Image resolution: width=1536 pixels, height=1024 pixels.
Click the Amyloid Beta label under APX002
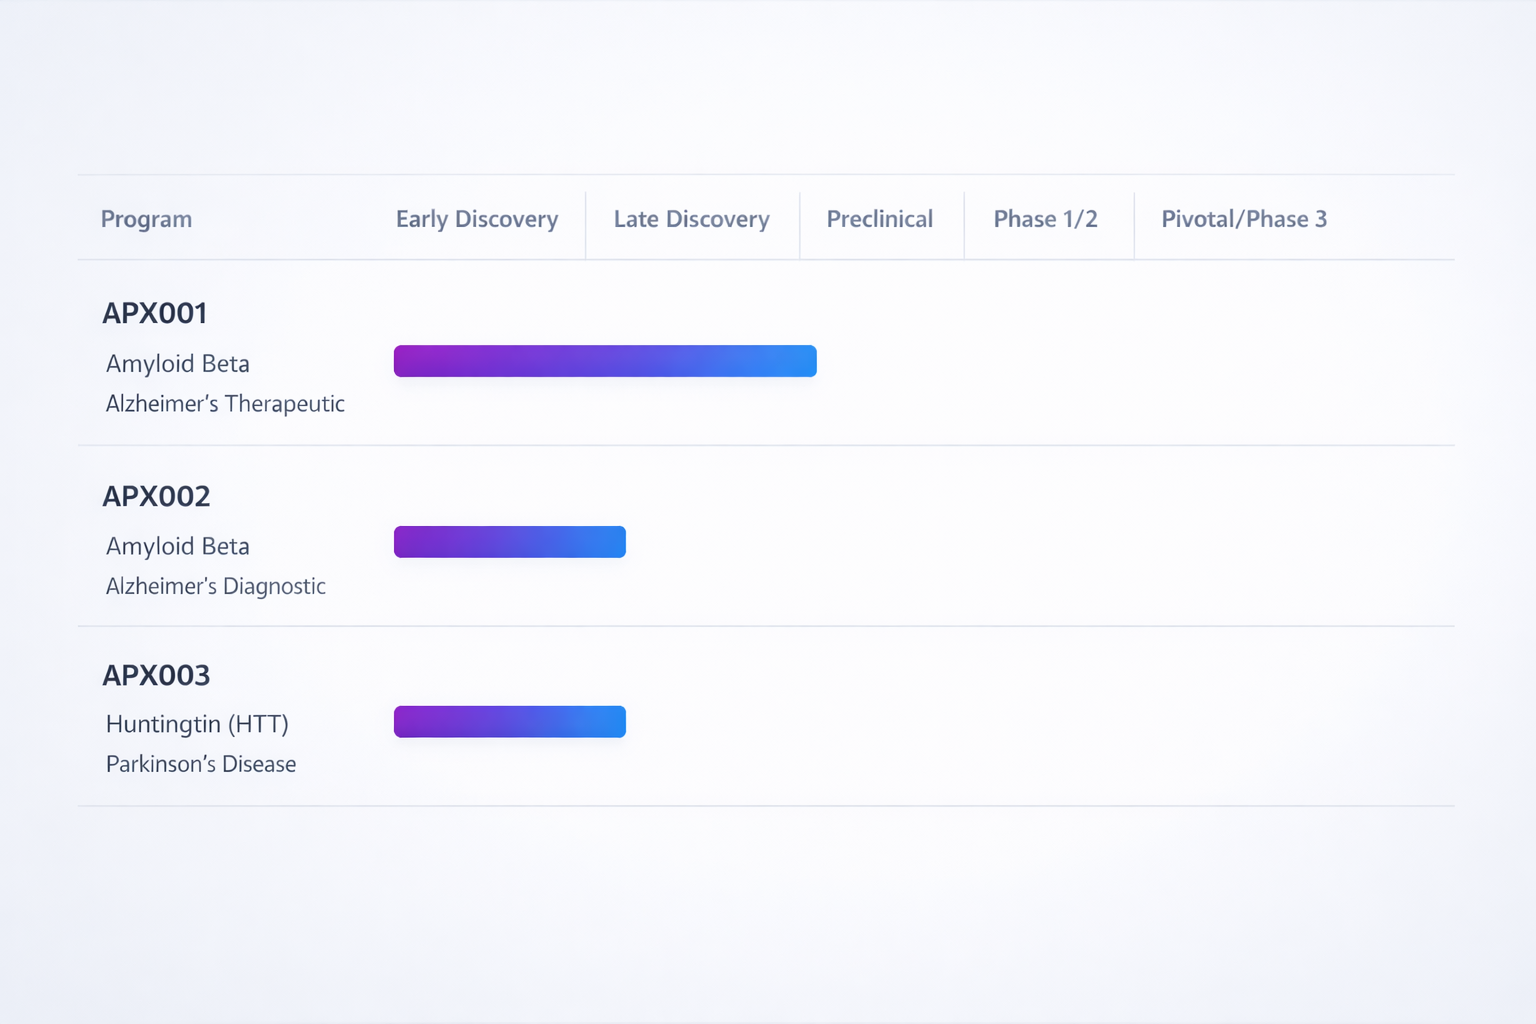coord(177,546)
